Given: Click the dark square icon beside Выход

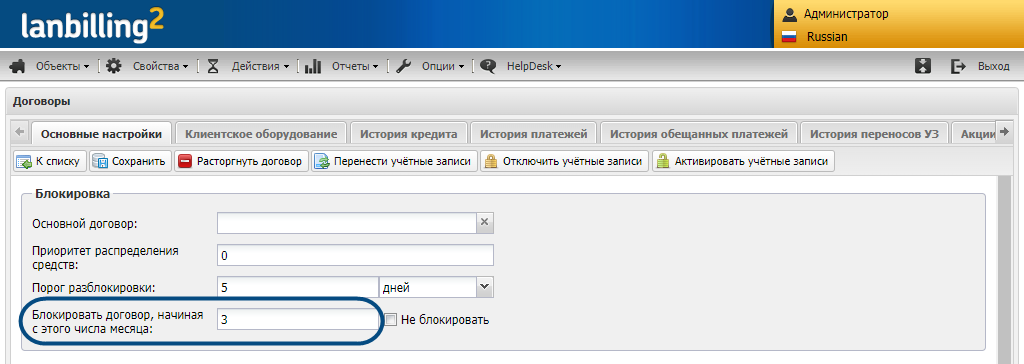Looking at the screenshot, I should (x=923, y=66).
